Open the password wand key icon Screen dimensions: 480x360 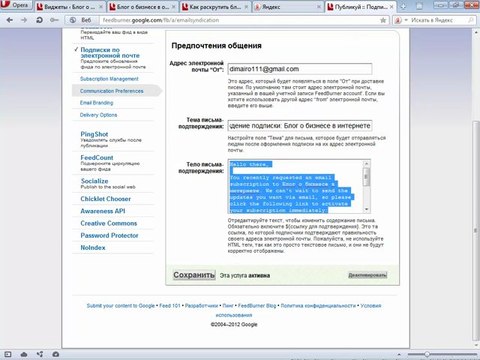54,20
